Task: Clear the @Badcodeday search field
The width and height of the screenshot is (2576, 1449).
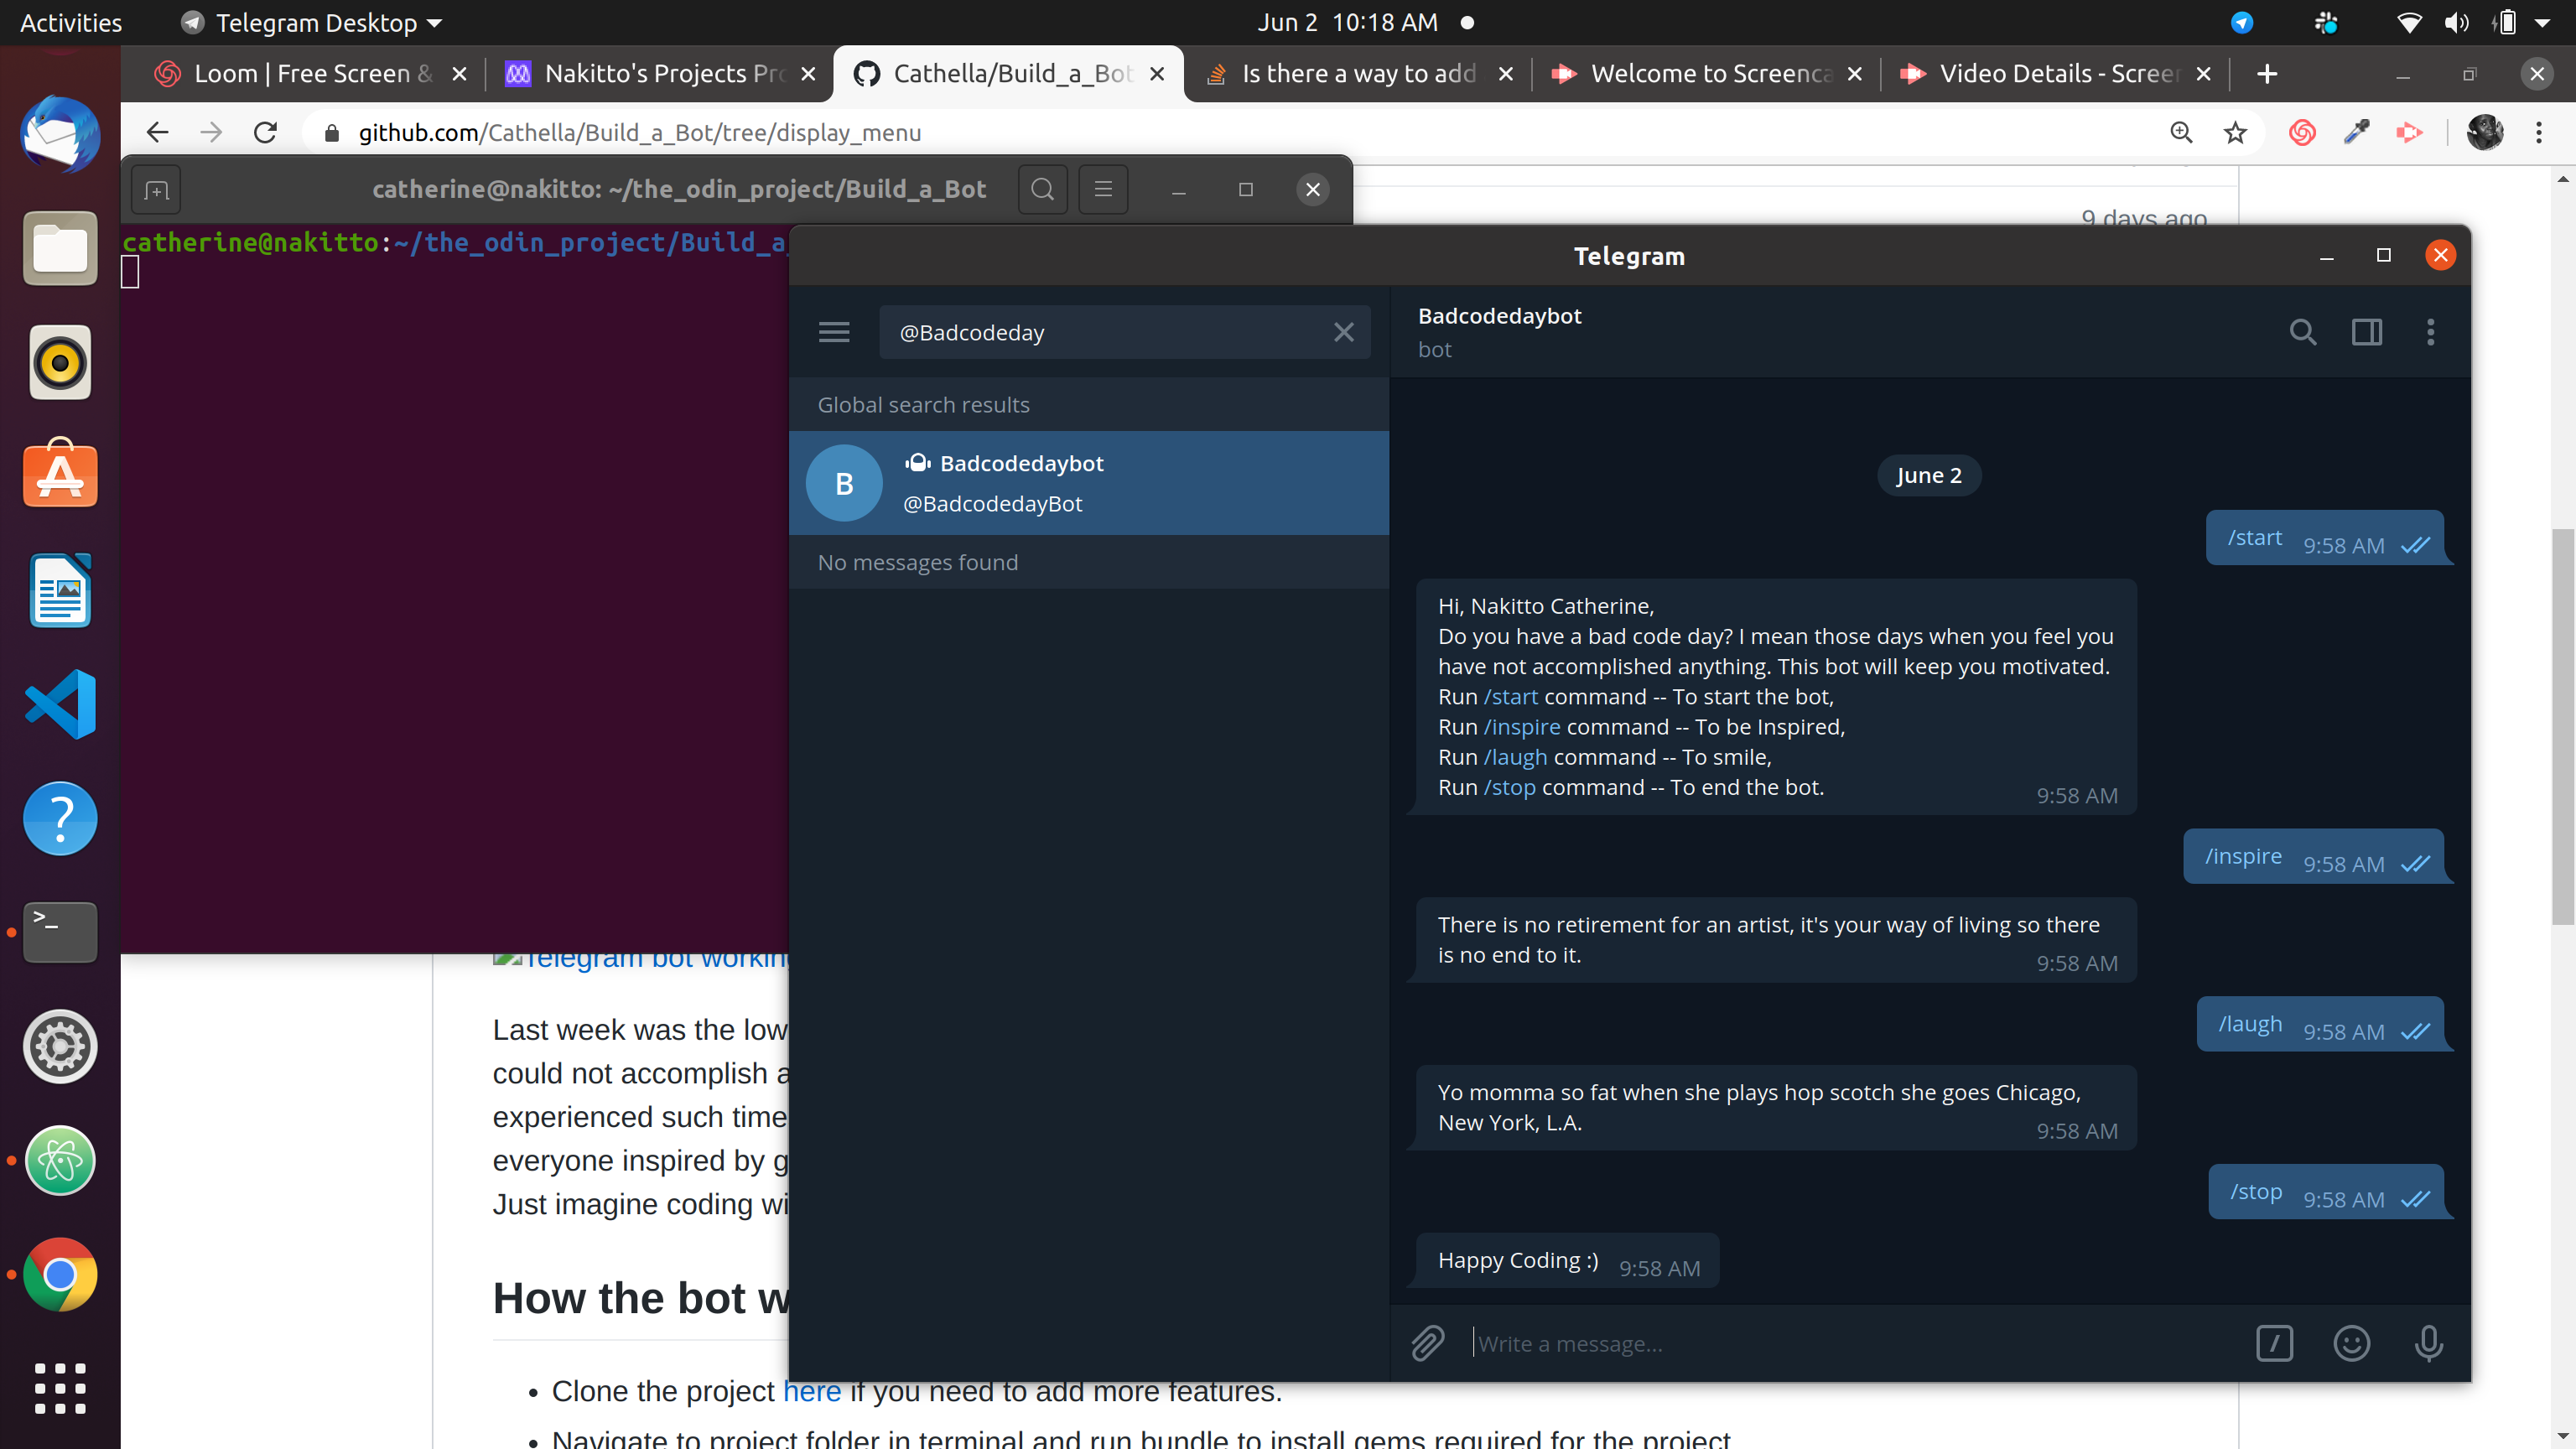Action: [x=1343, y=332]
